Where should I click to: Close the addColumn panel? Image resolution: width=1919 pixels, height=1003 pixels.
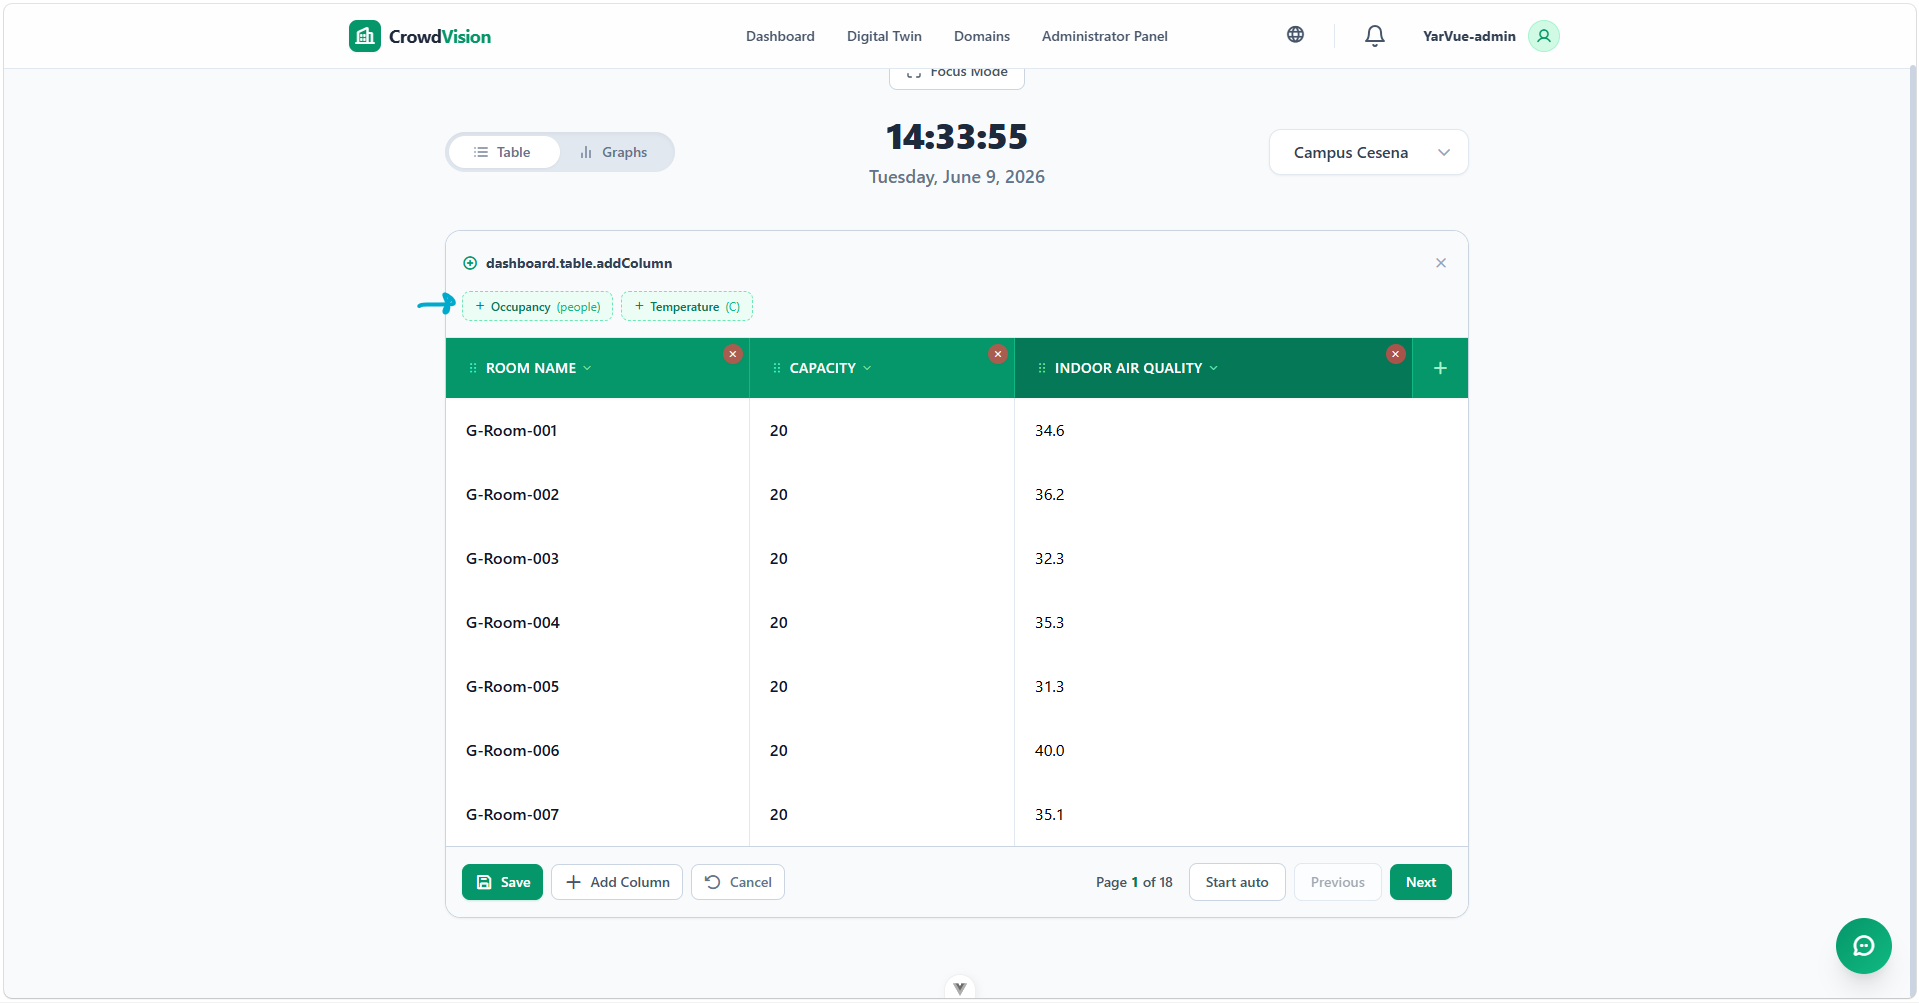click(x=1441, y=263)
